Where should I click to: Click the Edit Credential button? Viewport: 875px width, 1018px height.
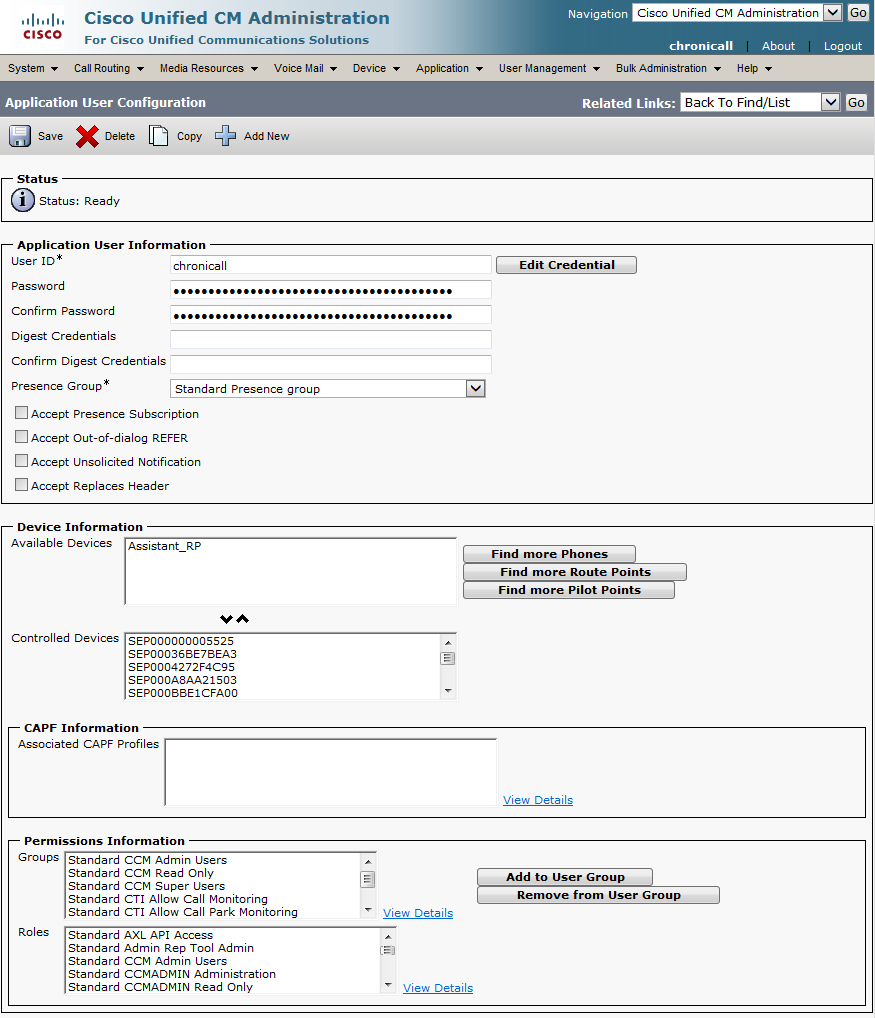[566, 265]
